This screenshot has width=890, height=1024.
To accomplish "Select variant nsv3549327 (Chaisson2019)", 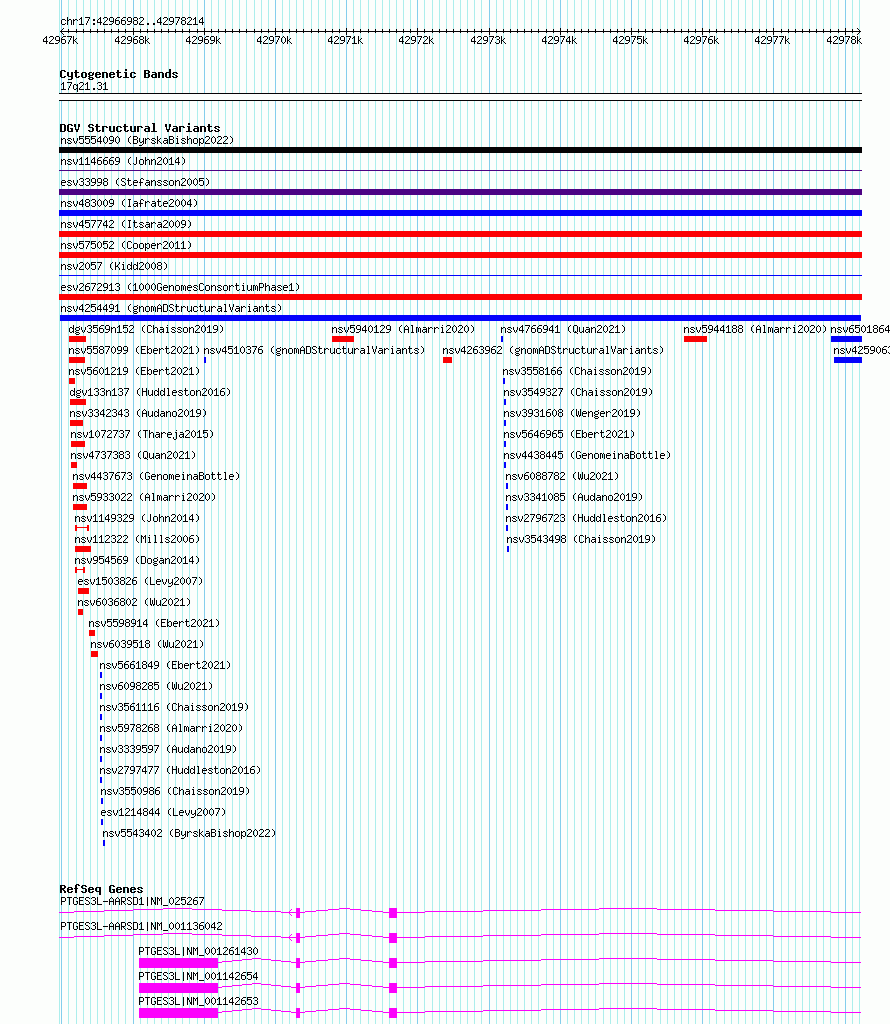I will 578,392.
